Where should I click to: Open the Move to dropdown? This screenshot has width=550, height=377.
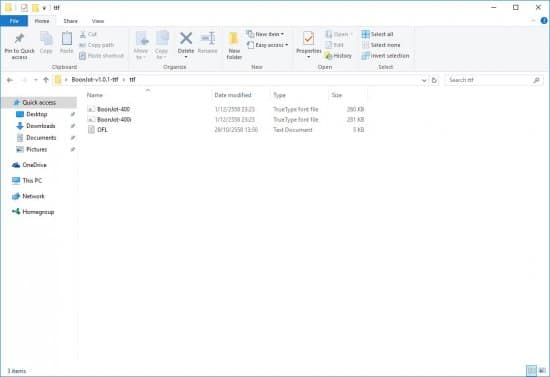141,46
